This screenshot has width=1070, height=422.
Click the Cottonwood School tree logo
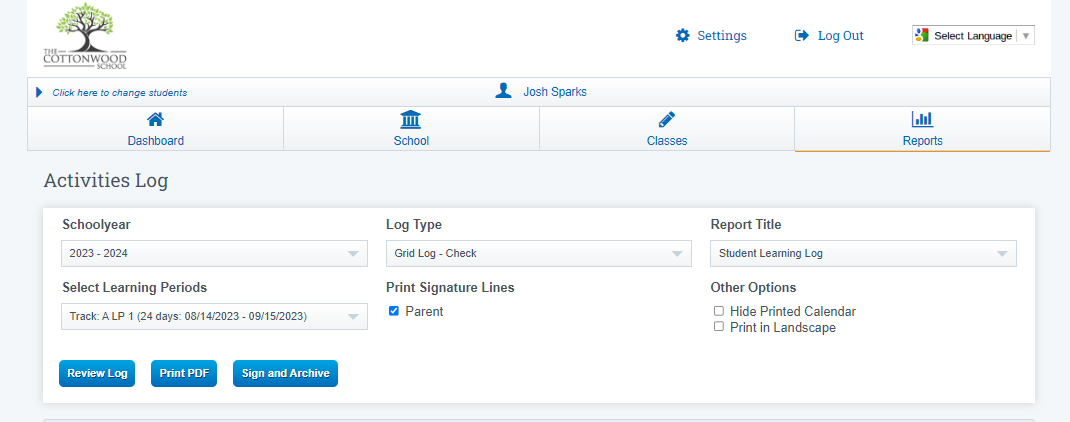click(x=85, y=35)
